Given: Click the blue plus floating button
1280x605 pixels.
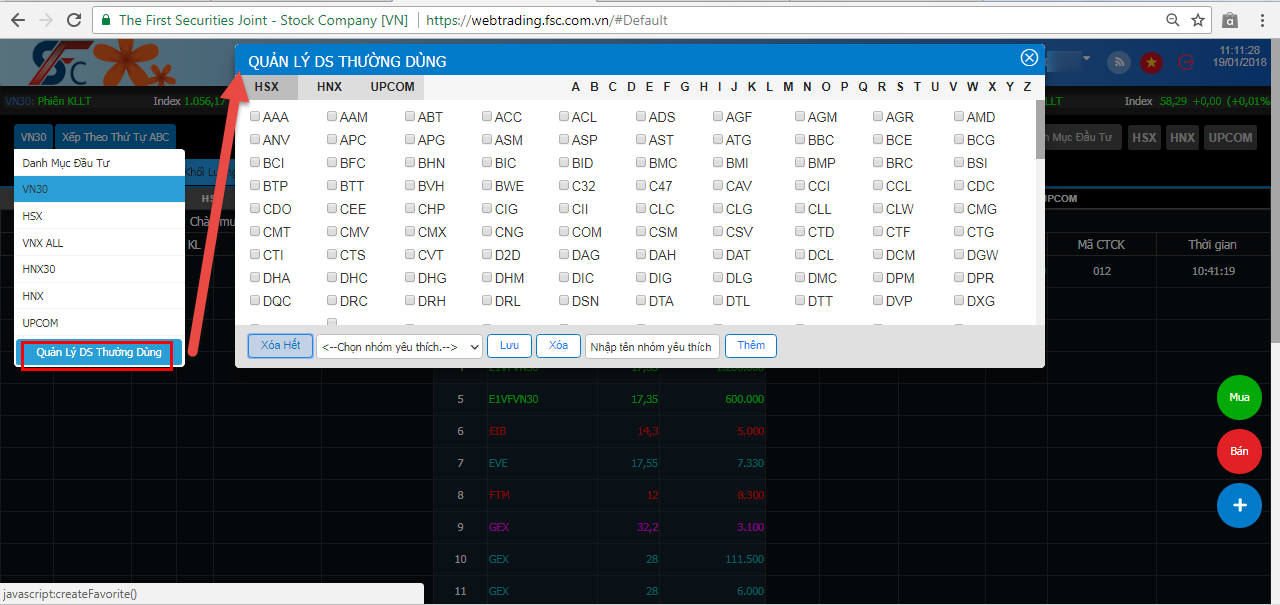Looking at the screenshot, I should 1239,505.
